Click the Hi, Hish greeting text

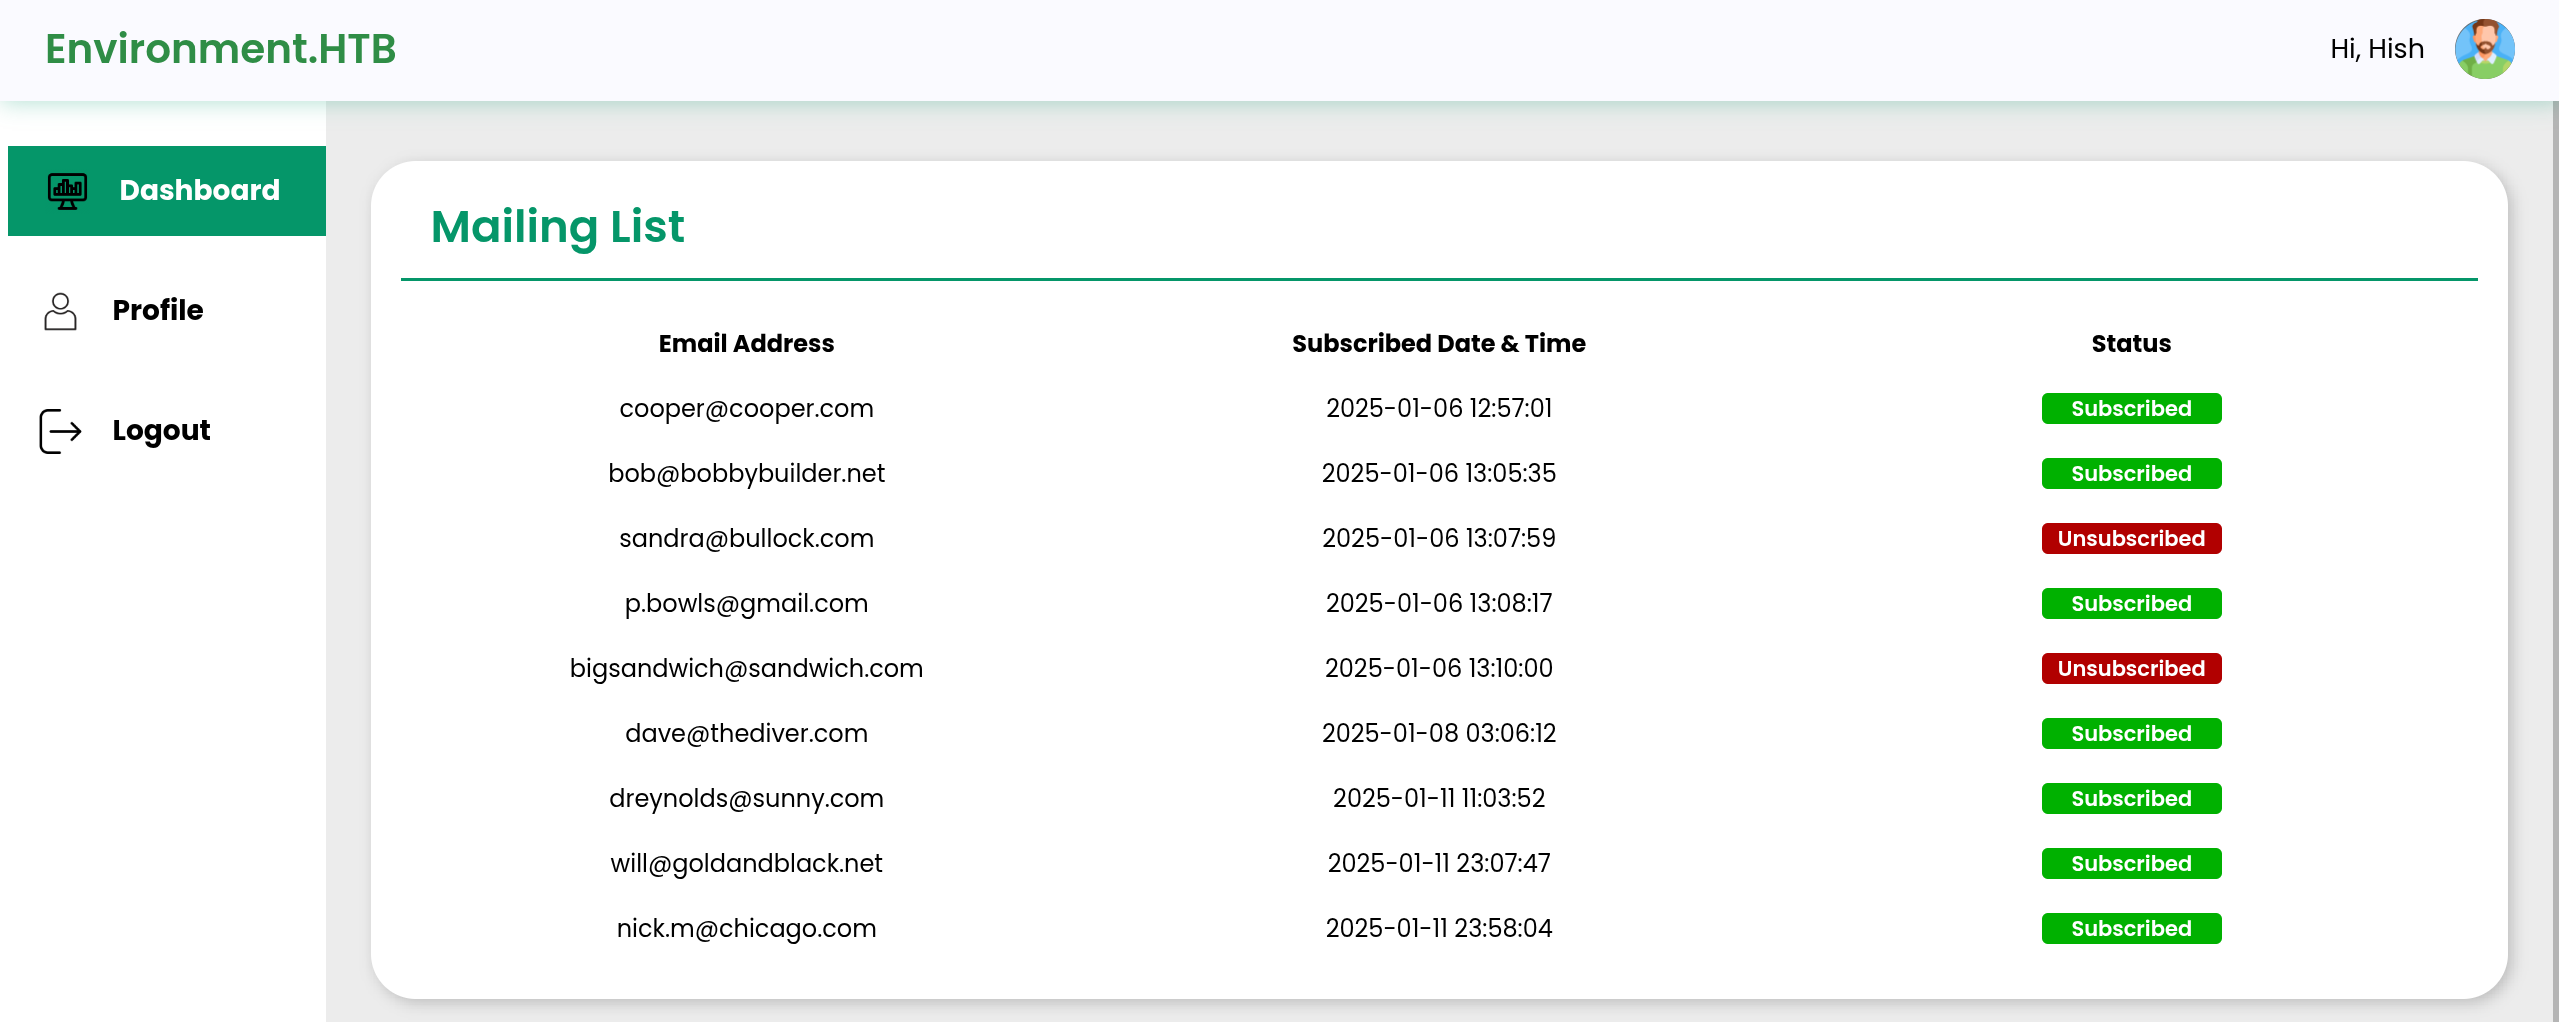(x=2376, y=49)
